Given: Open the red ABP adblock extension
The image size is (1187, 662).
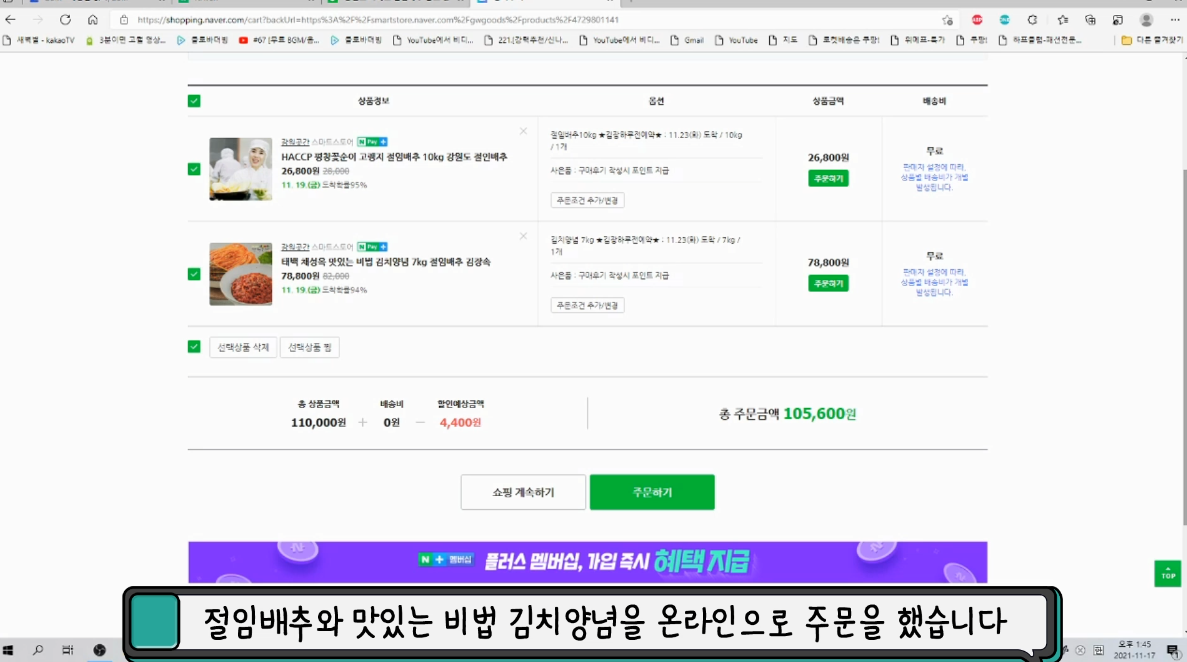Looking at the screenshot, I should pos(977,20).
